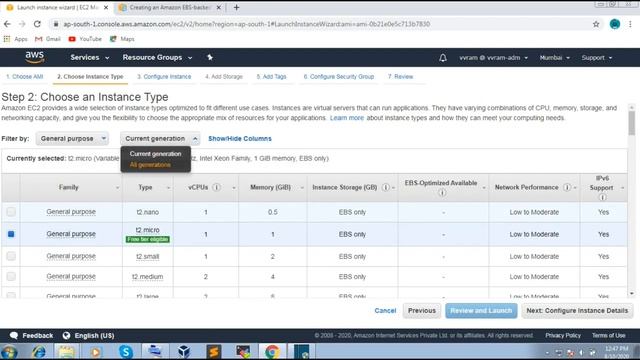Launch Internet Explorer from taskbar
The width and height of the screenshot is (640, 360).
[x=39, y=352]
